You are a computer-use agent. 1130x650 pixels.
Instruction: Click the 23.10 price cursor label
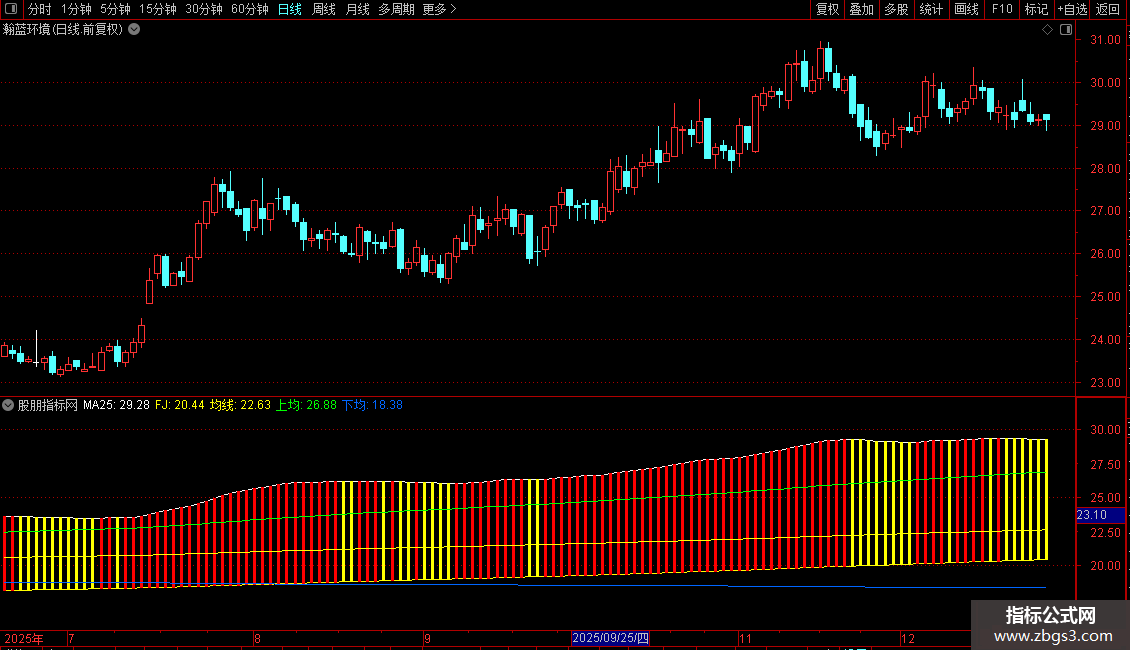click(1100, 515)
